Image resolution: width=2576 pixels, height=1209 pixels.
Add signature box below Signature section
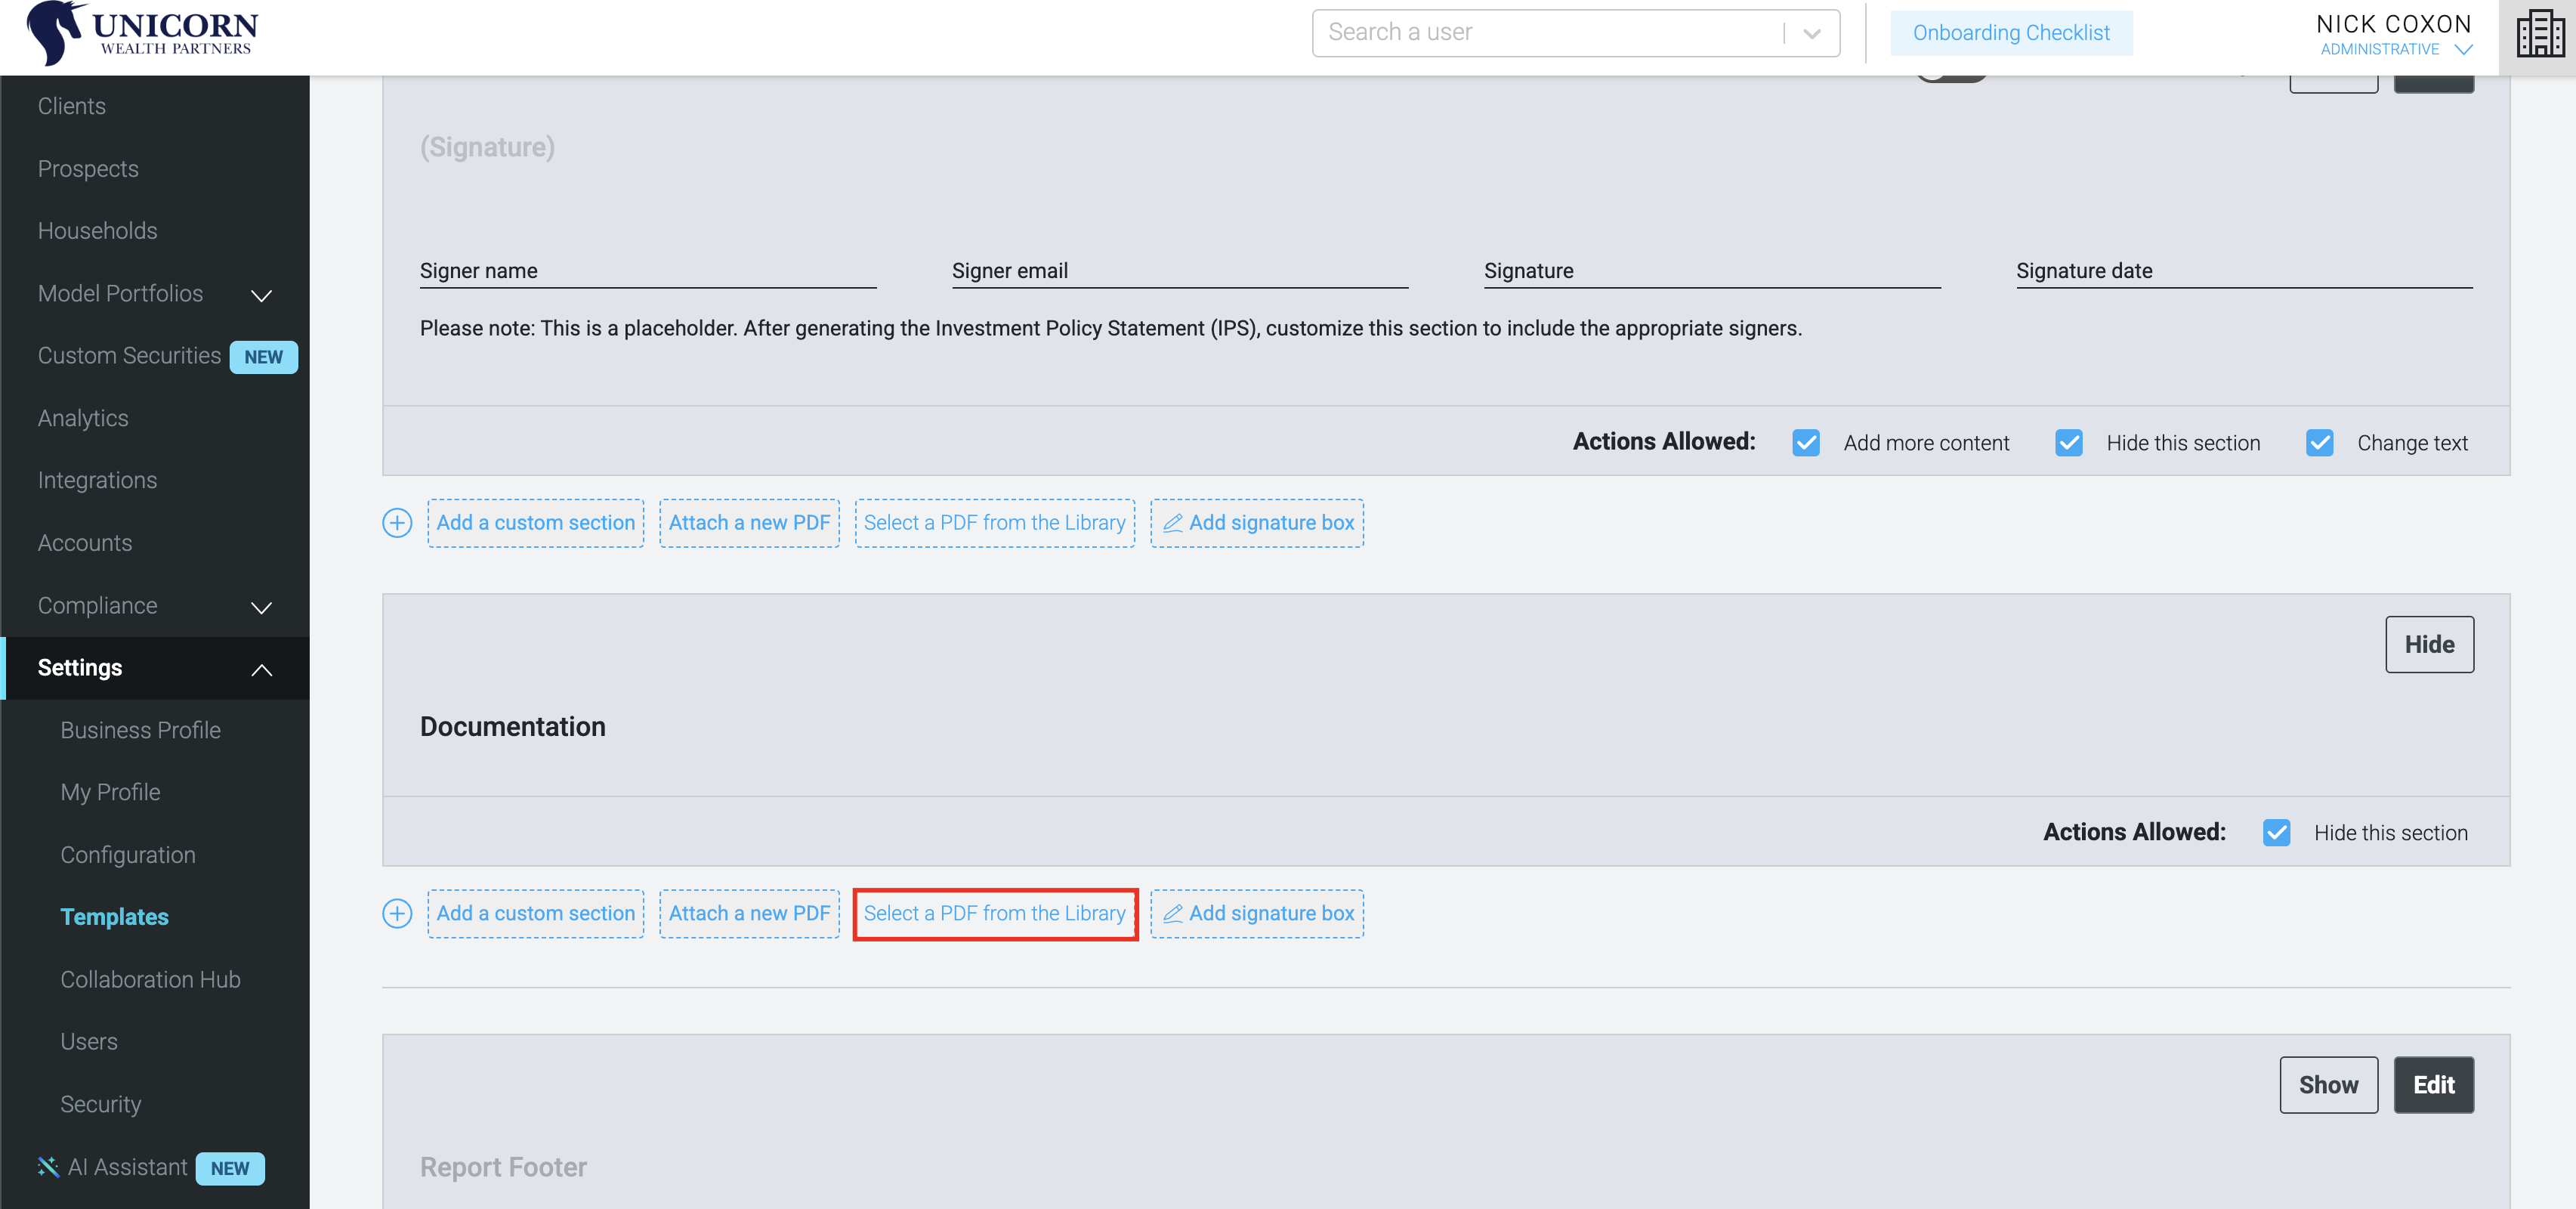pyautogui.click(x=1257, y=523)
